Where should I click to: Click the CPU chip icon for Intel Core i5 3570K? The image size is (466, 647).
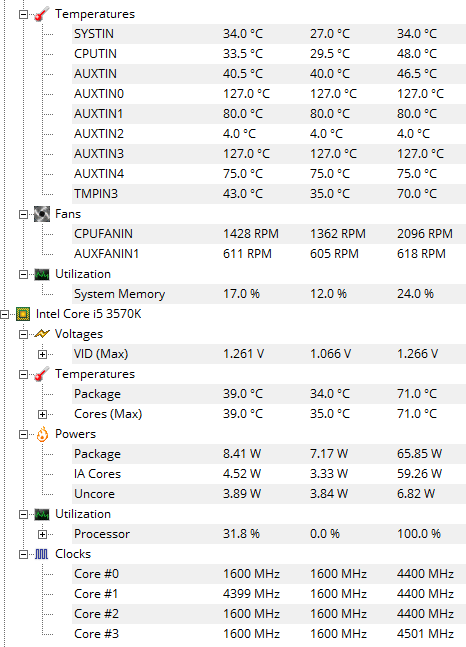(23, 314)
